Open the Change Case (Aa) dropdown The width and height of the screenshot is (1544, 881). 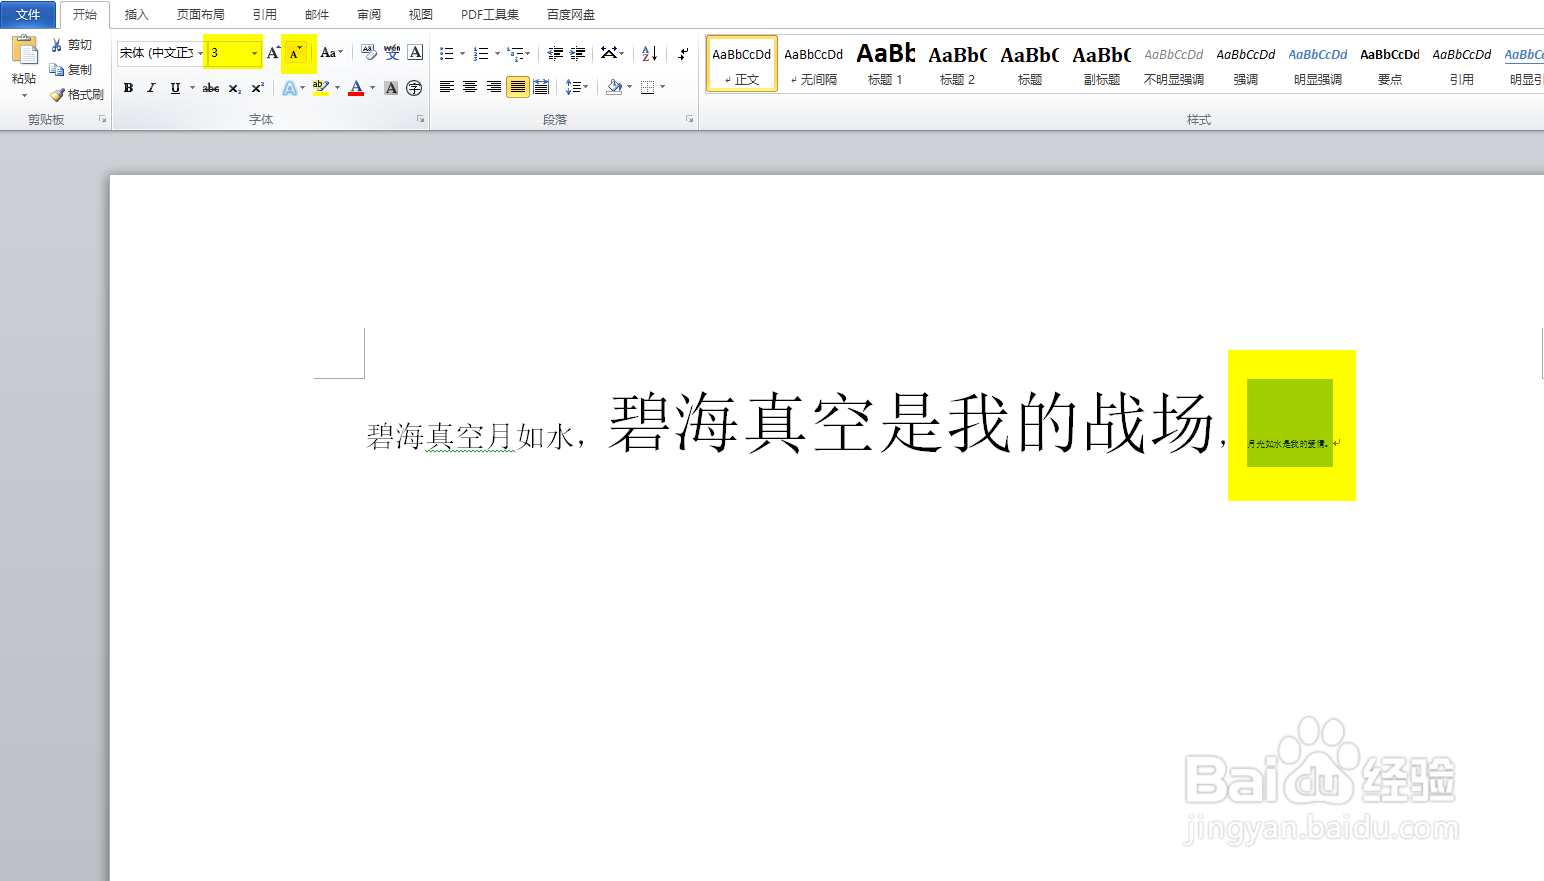331,53
